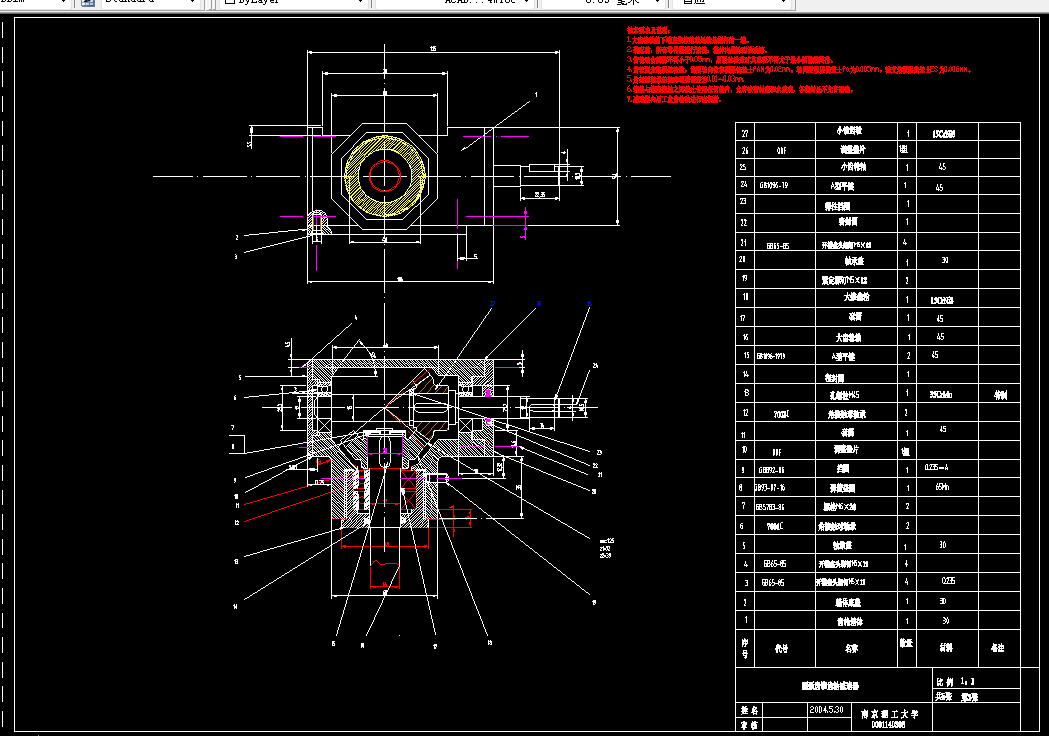
Task: Click the material 45 cell in row 25
Action: pyautogui.click(x=947, y=167)
